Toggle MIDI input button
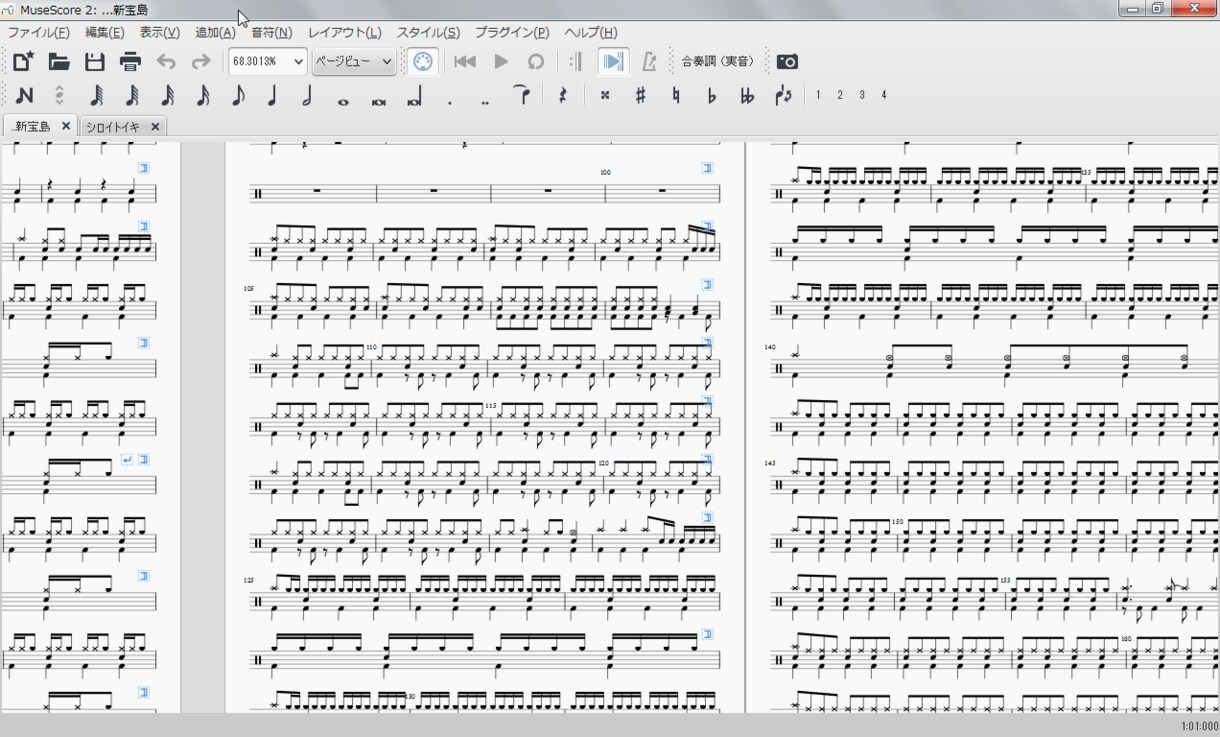The height and width of the screenshot is (737, 1220). point(423,62)
